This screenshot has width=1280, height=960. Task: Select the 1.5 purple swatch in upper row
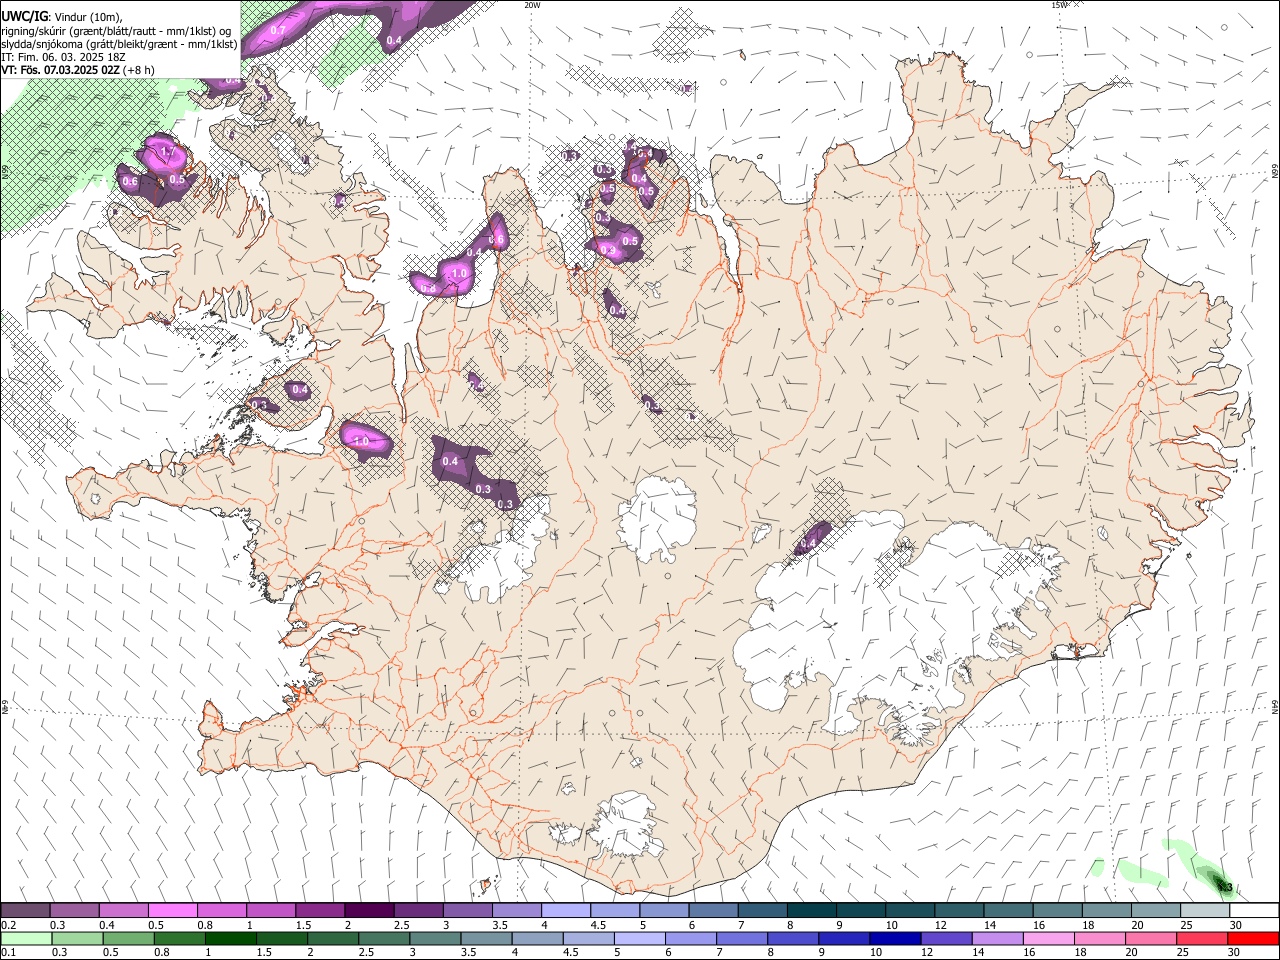coord(320,911)
